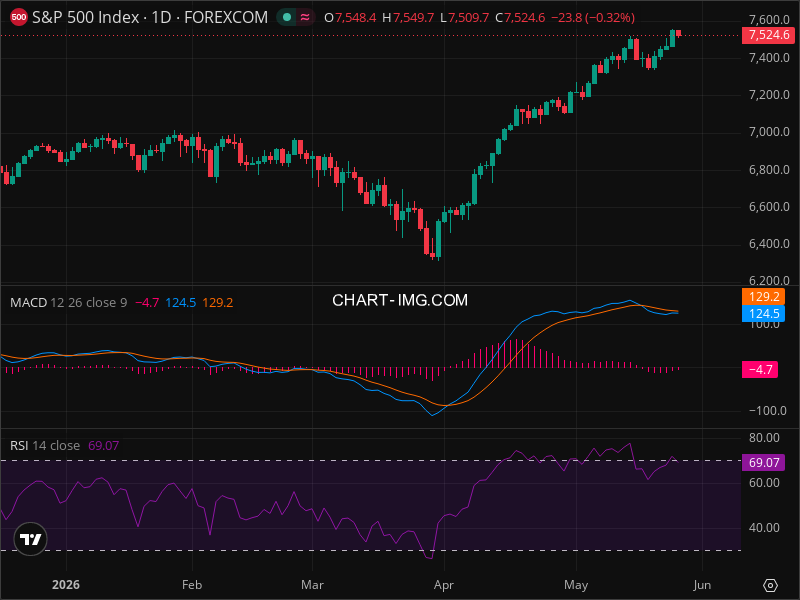The image size is (800, 600).
Task: Click the 7,000.0 price axis label
Action: click(769, 132)
